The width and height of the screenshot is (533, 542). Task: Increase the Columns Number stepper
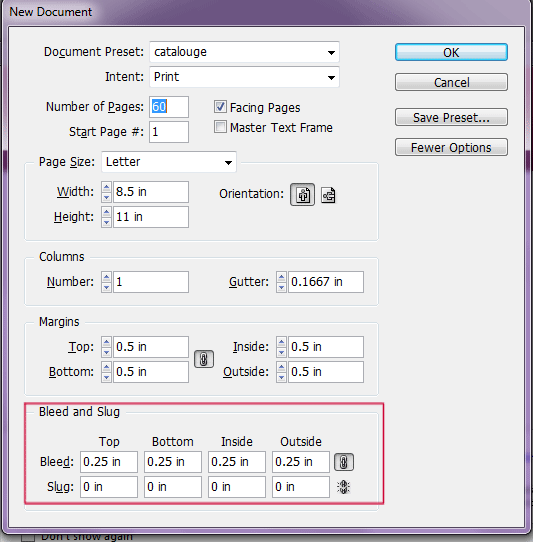[x=106, y=277]
